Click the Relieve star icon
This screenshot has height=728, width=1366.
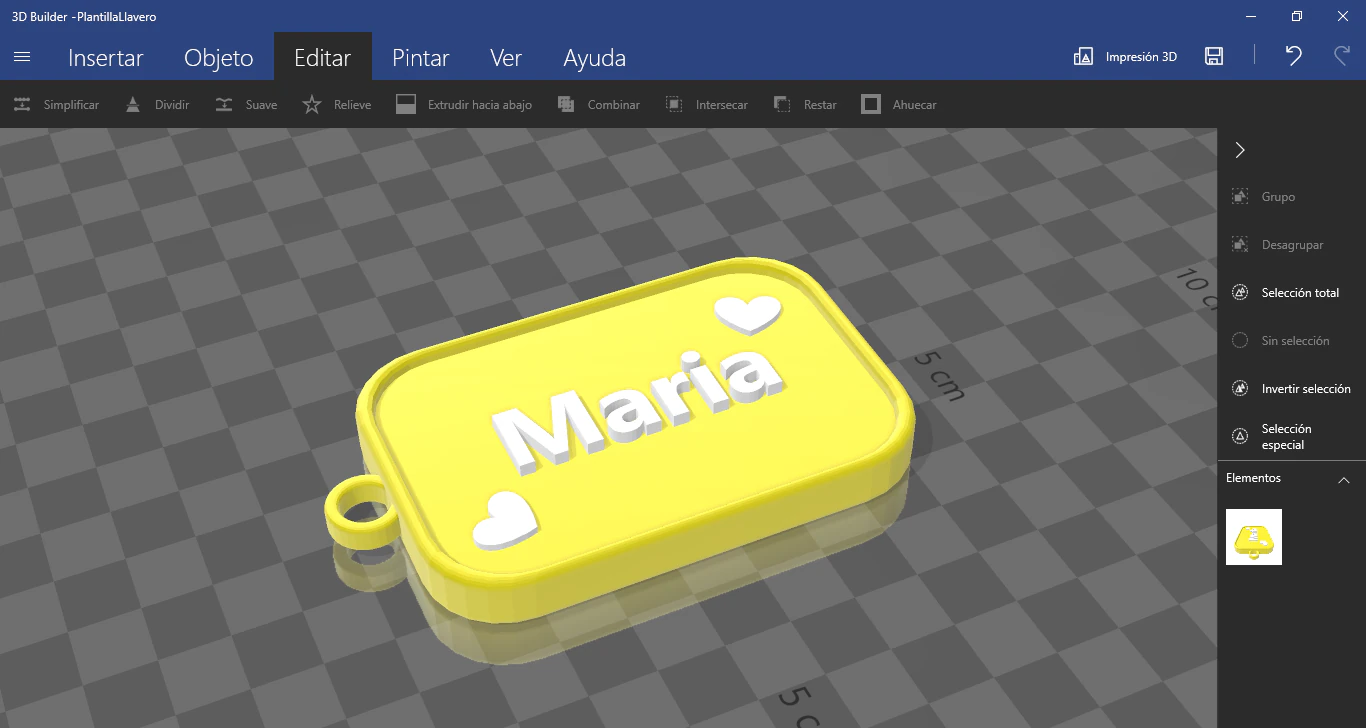(312, 104)
